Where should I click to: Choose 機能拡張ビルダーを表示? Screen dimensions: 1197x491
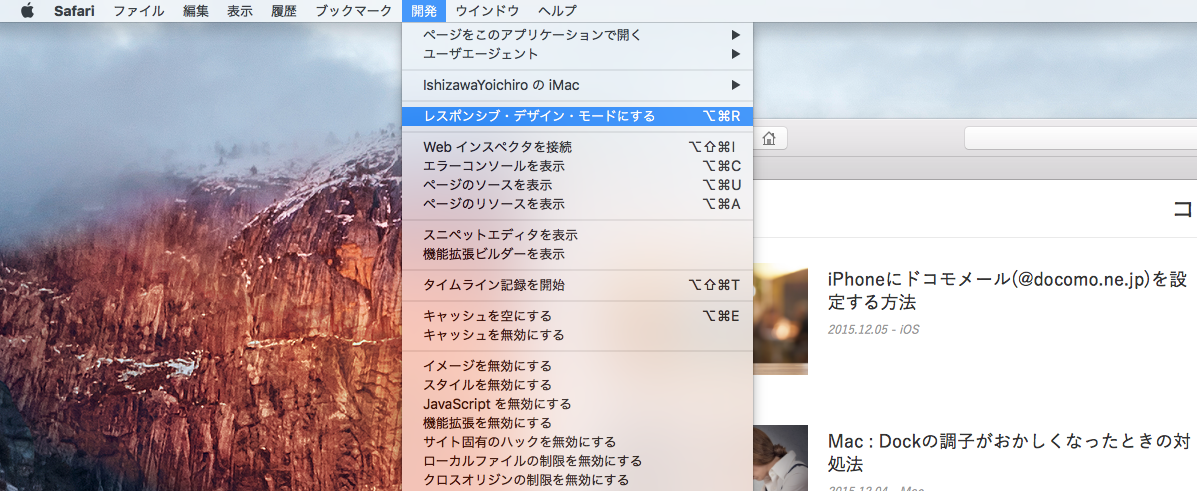577,254
